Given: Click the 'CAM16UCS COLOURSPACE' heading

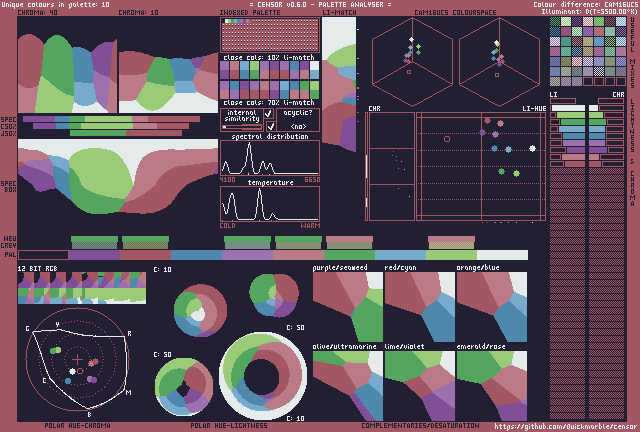Looking at the screenshot, I should [455, 13].
